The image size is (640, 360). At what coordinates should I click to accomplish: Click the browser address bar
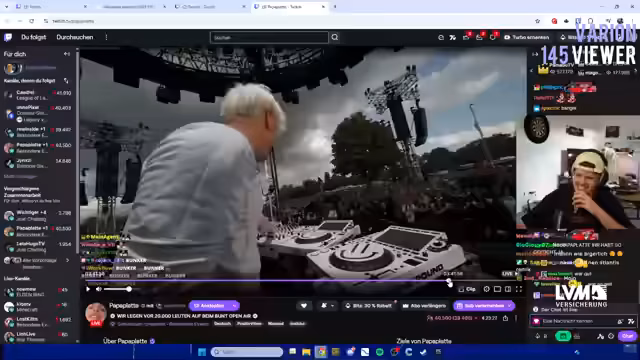click(x=286, y=21)
